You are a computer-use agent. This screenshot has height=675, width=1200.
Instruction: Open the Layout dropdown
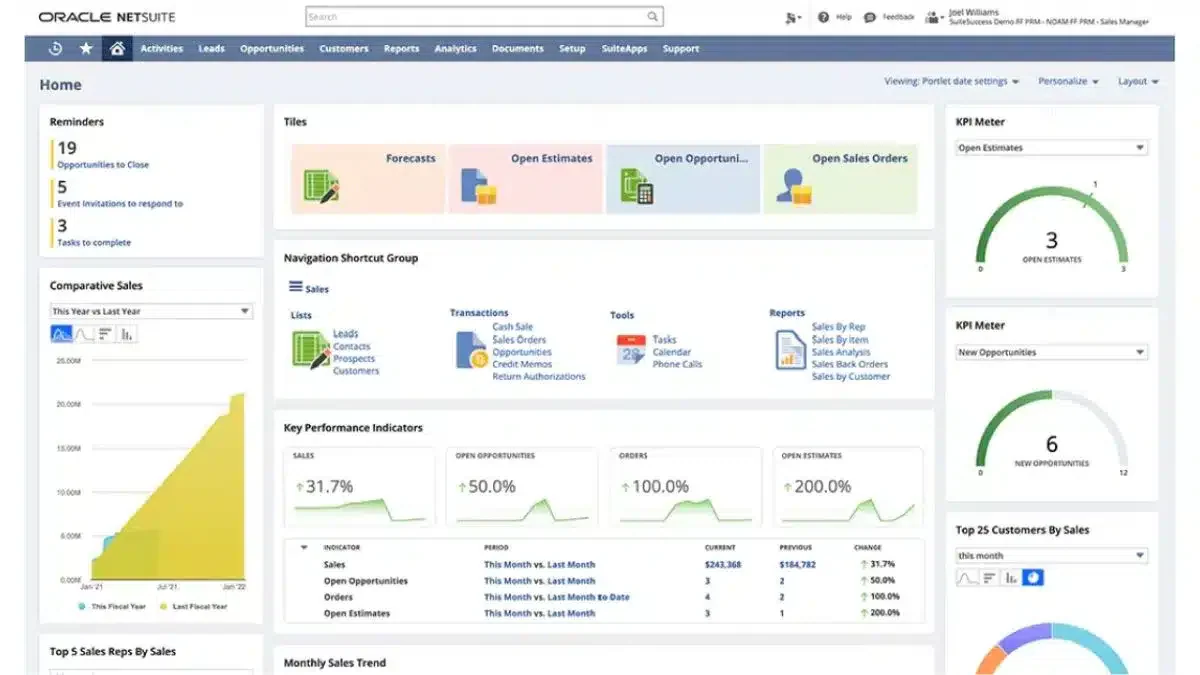coord(1138,81)
